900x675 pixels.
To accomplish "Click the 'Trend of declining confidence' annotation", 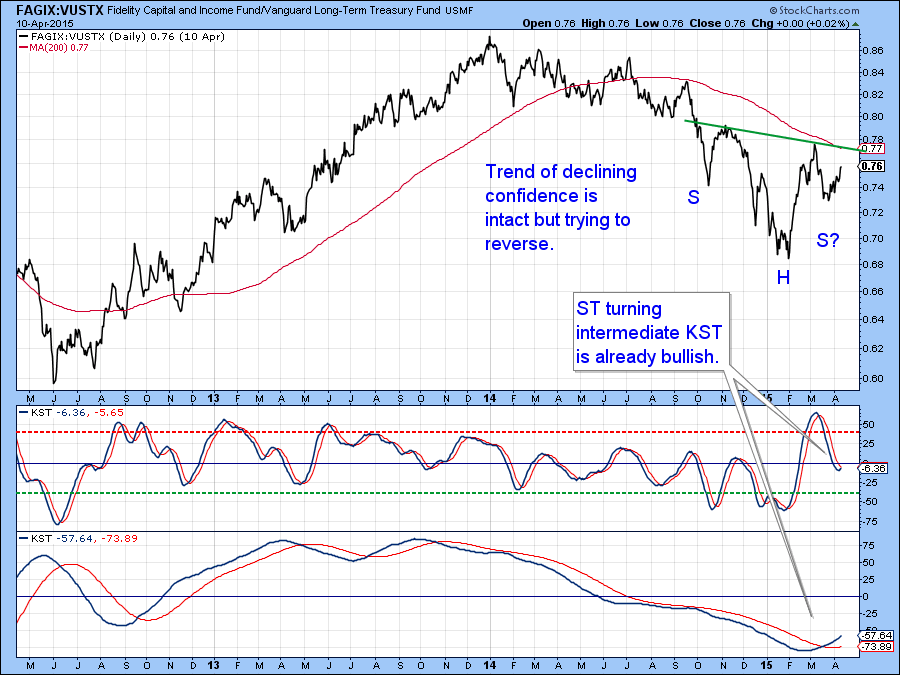I will (x=561, y=207).
